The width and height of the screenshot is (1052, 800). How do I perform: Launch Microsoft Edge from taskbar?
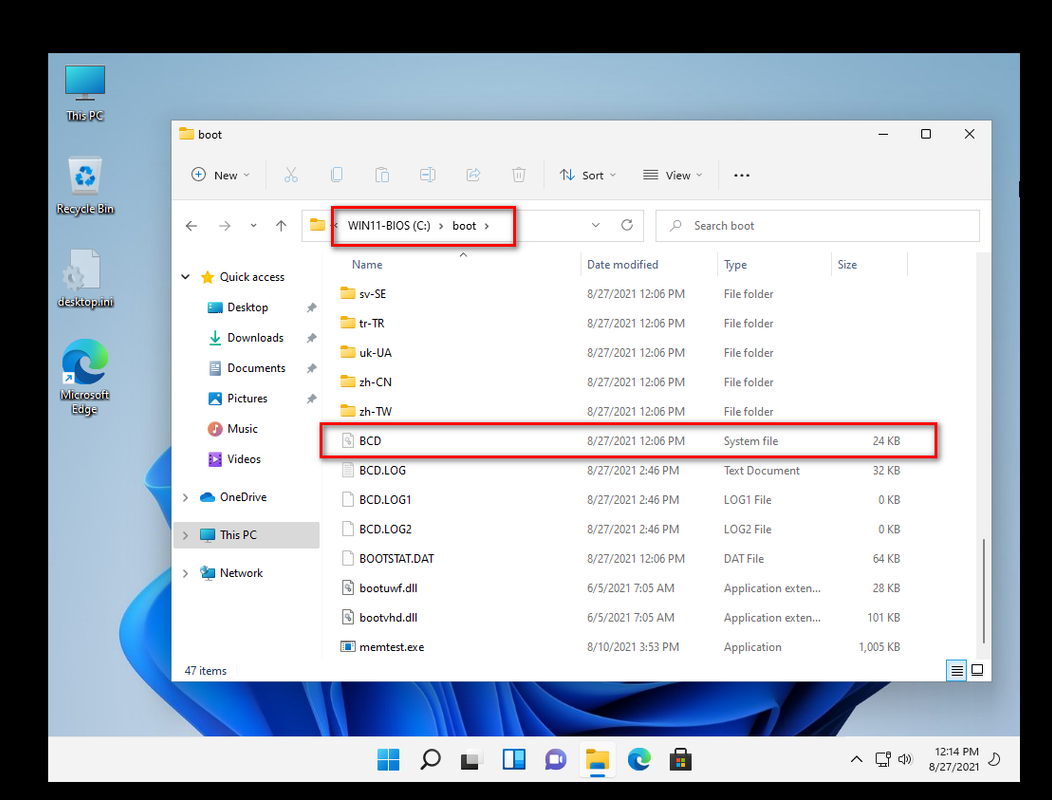pos(639,760)
